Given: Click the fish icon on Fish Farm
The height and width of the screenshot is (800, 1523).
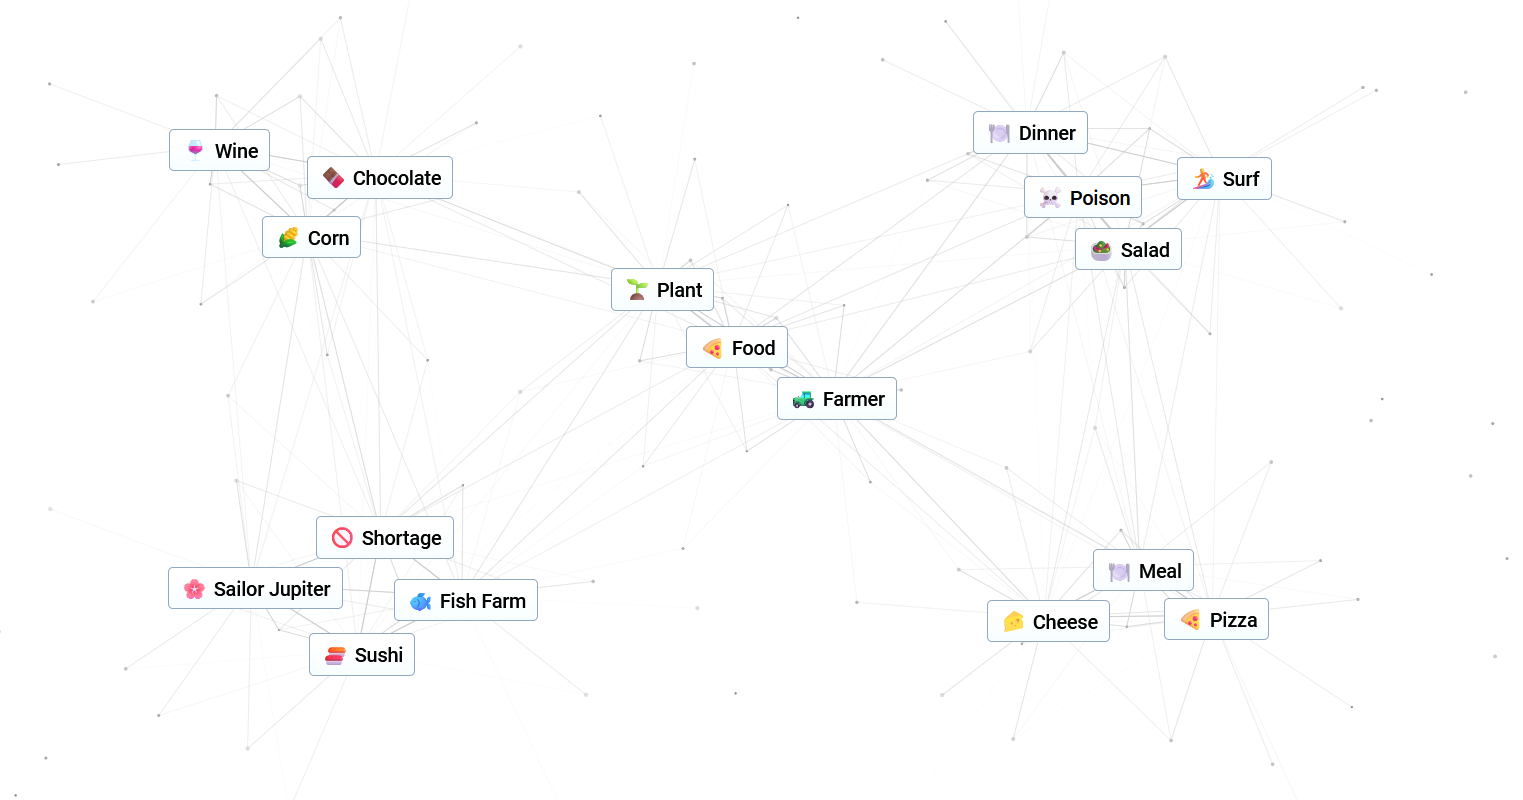Looking at the screenshot, I should point(420,601).
